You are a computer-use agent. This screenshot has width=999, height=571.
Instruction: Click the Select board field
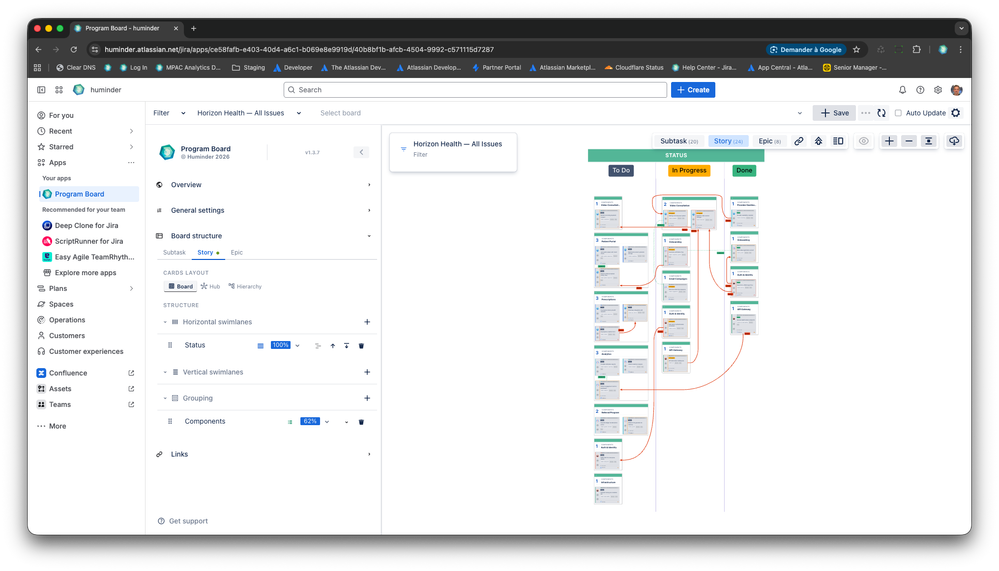point(561,113)
